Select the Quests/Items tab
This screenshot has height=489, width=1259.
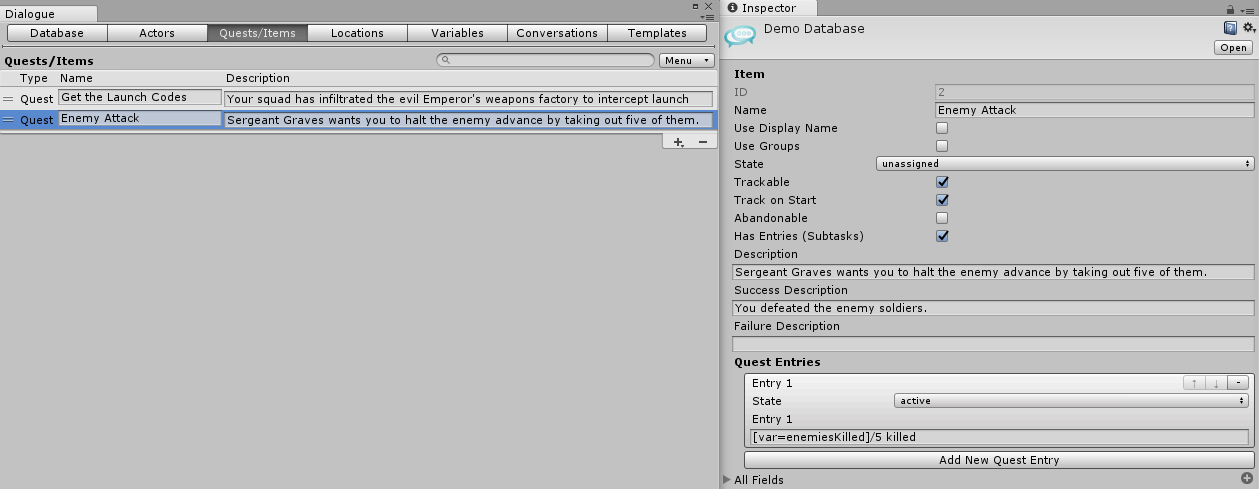(257, 33)
